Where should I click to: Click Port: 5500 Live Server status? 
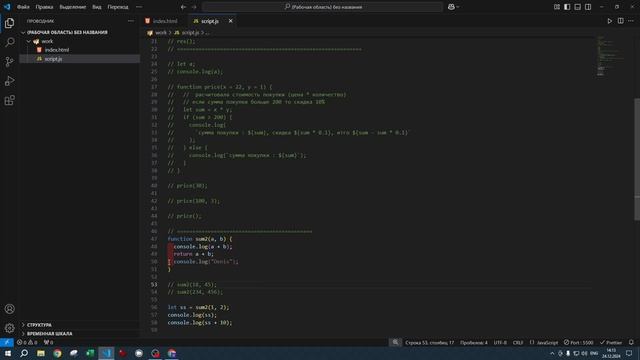click(x=578, y=342)
